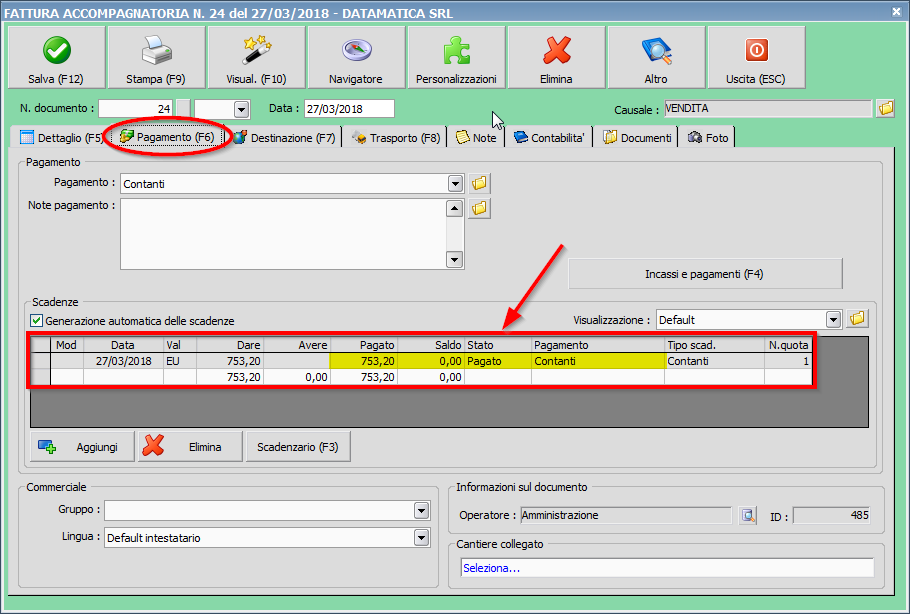Click Note pagamento scroll up arrow
The image size is (910, 614).
point(454,208)
